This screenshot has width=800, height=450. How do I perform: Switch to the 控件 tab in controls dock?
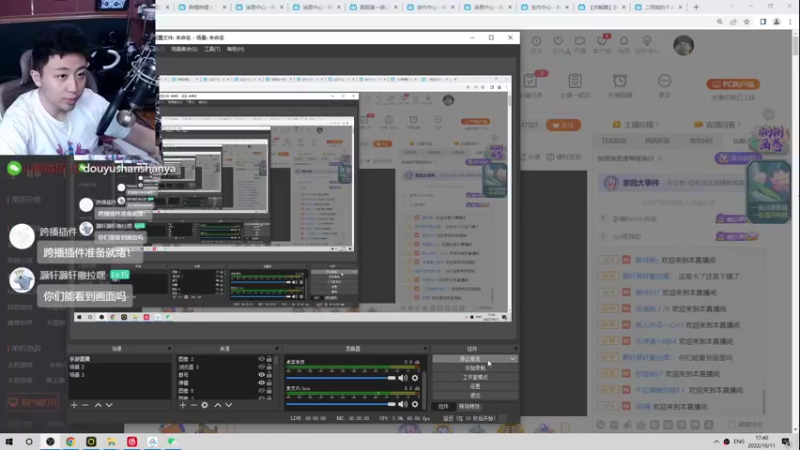click(443, 407)
